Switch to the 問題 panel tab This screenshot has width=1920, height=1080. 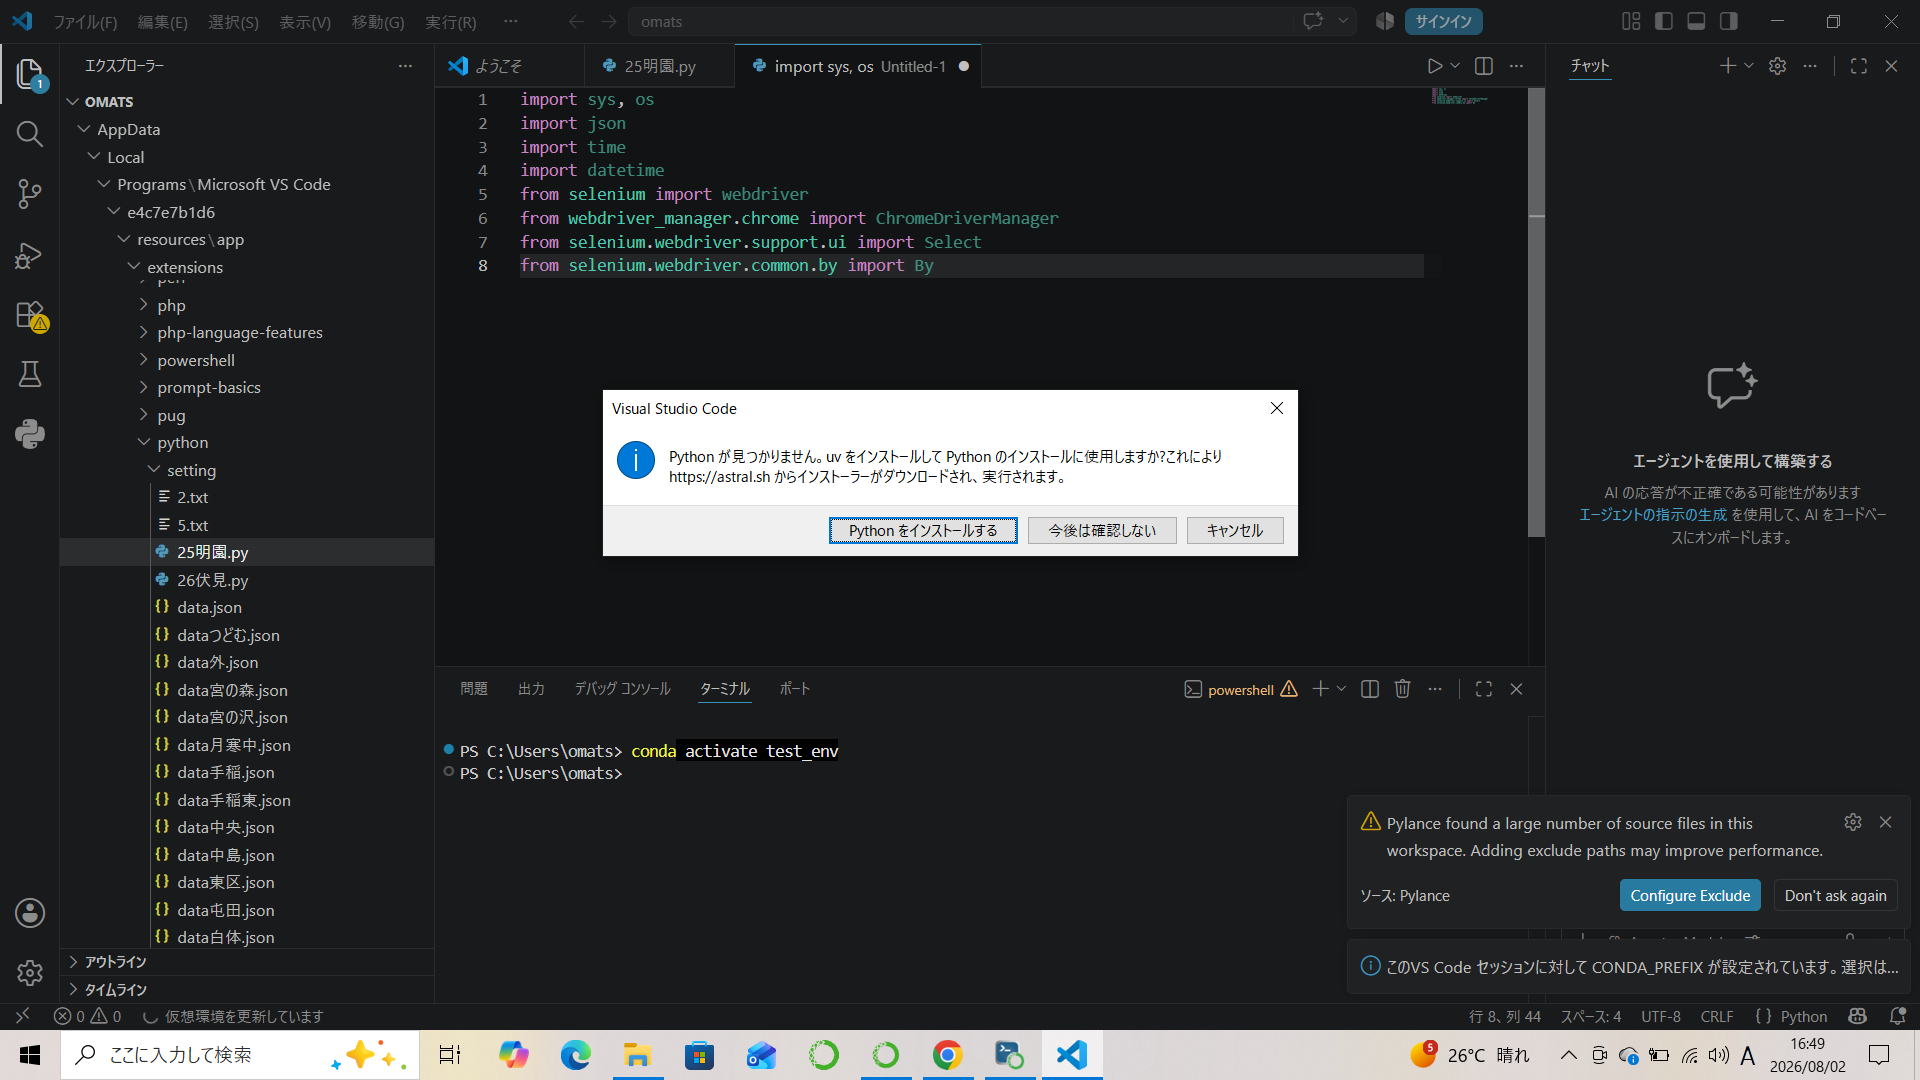tap(474, 689)
